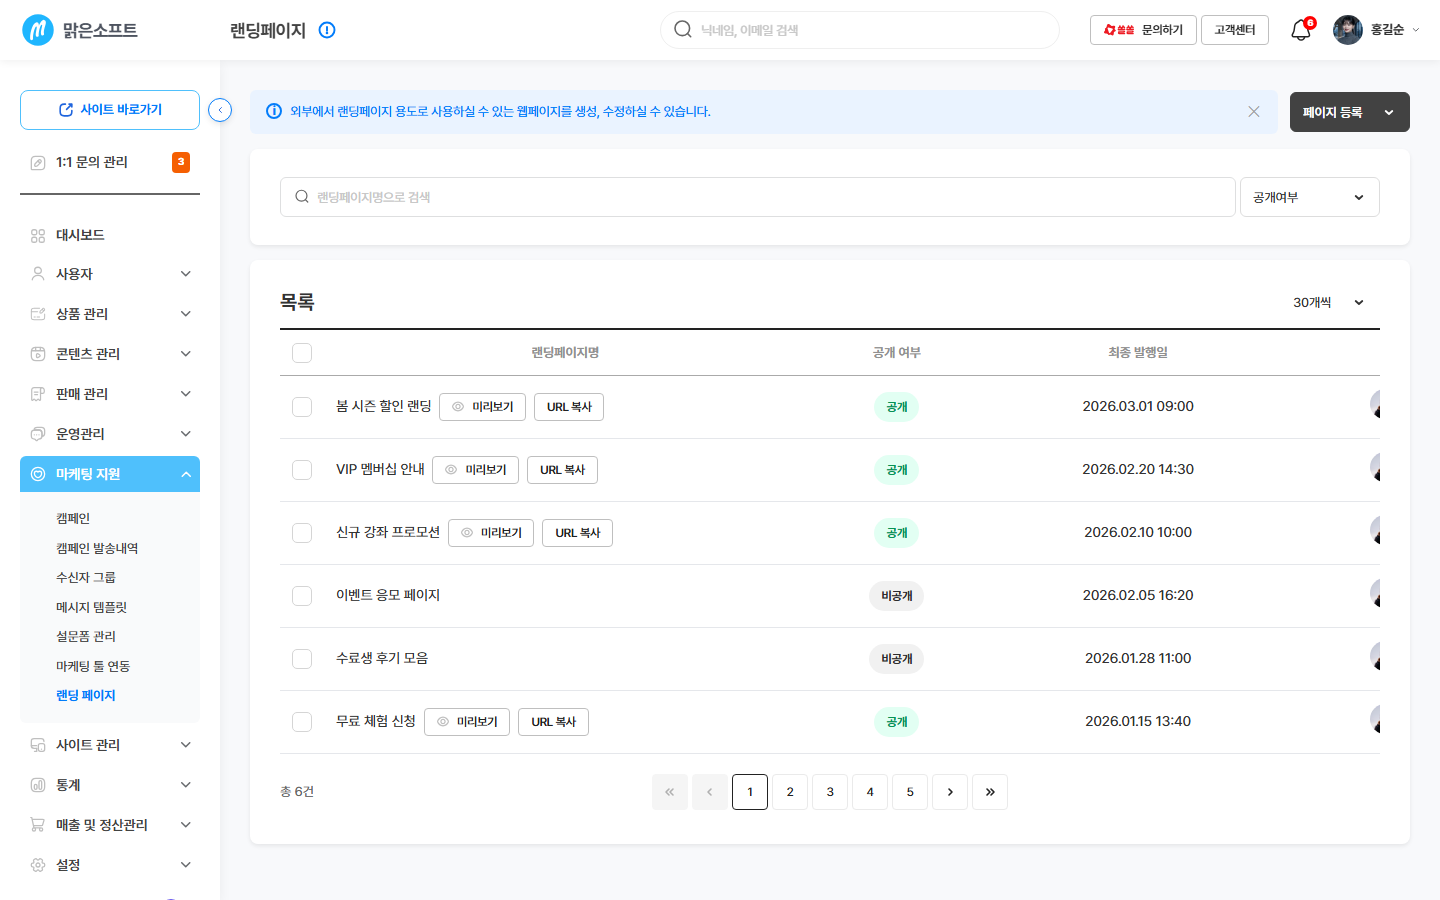Screen dimensions: 1440x900
Task: Open the 수신자 그룹 submenu item
Action: click(x=86, y=577)
